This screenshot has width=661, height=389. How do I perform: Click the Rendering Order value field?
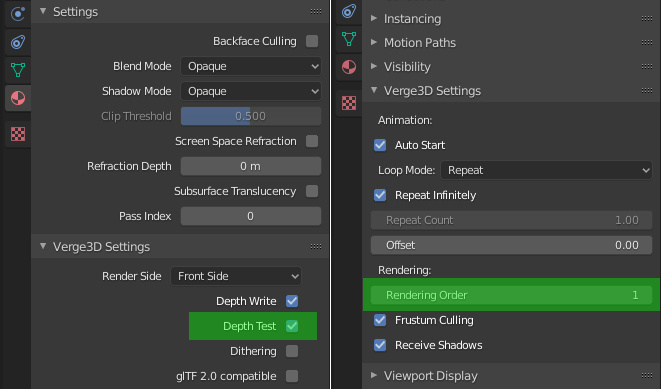point(511,295)
